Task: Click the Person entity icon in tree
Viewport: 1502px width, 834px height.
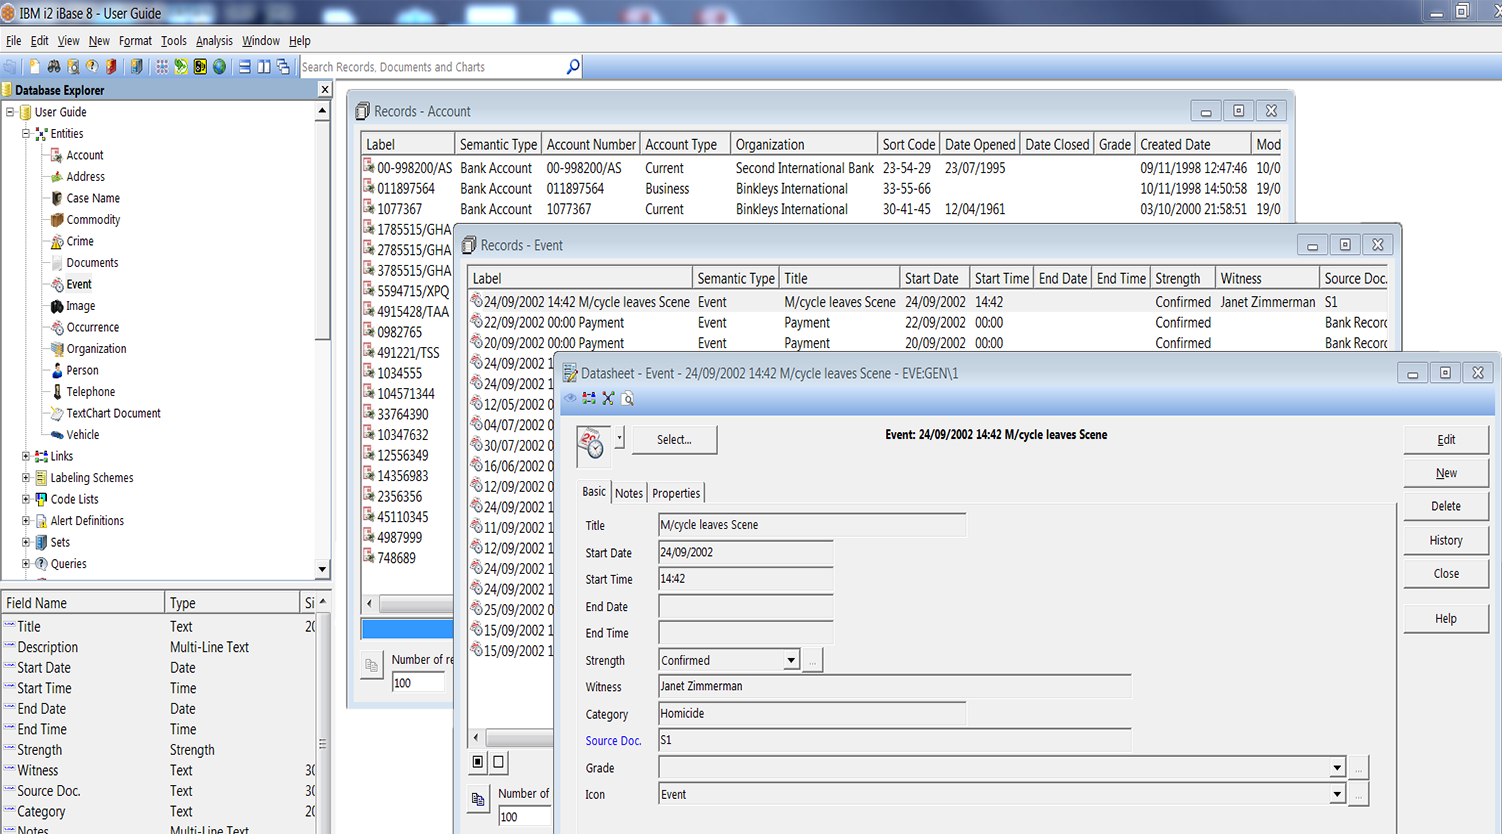Action: [57, 370]
